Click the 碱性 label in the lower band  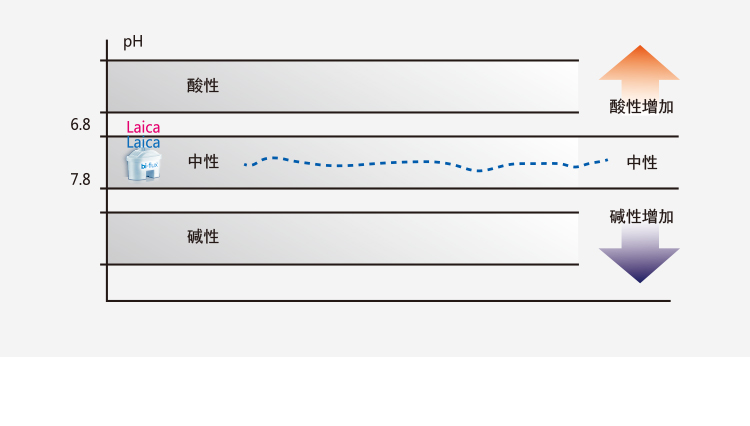click(x=203, y=237)
